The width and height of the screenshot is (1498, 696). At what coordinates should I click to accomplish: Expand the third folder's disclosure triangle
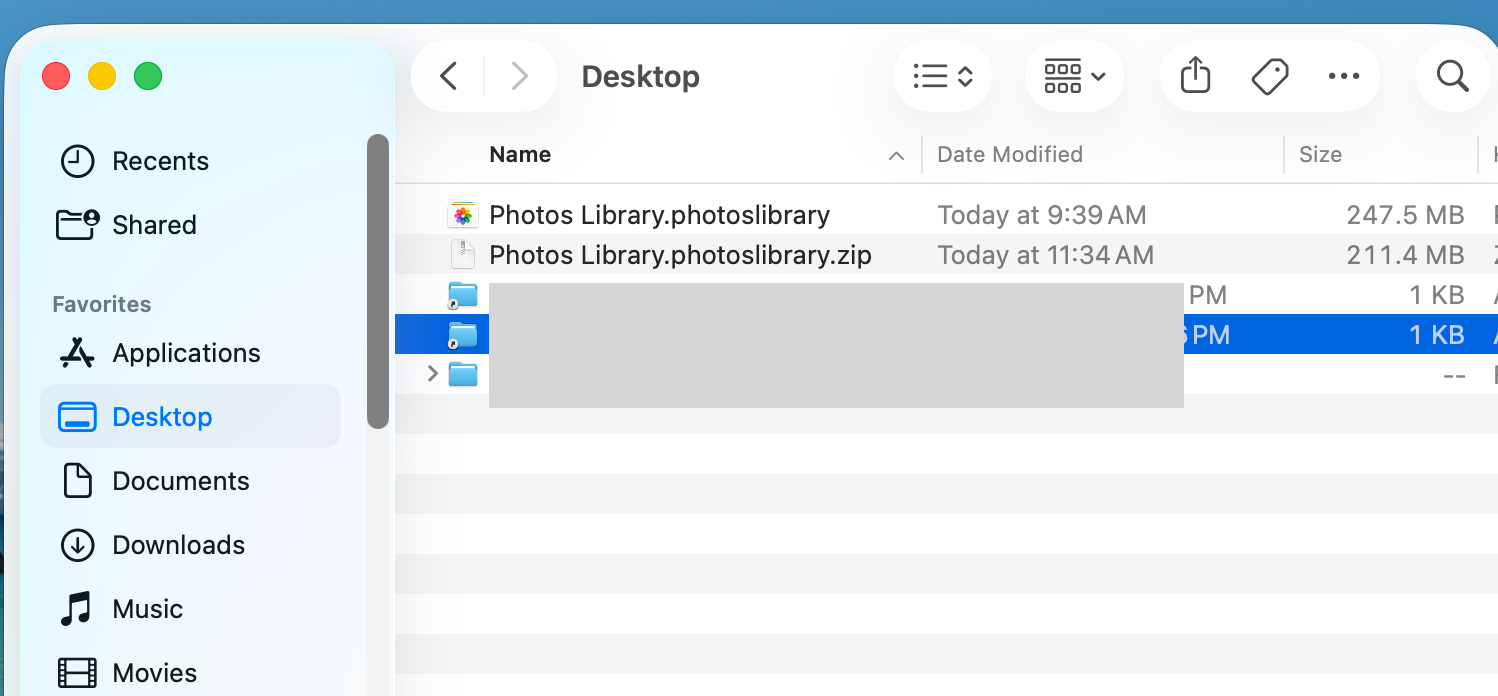coord(433,374)
